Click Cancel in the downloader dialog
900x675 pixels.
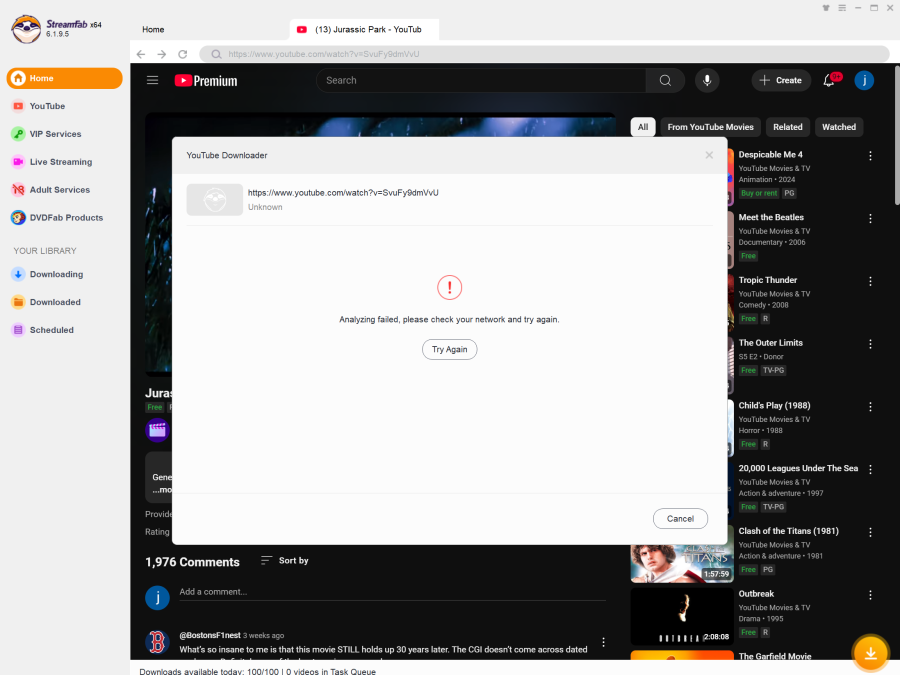pos(680,518)
